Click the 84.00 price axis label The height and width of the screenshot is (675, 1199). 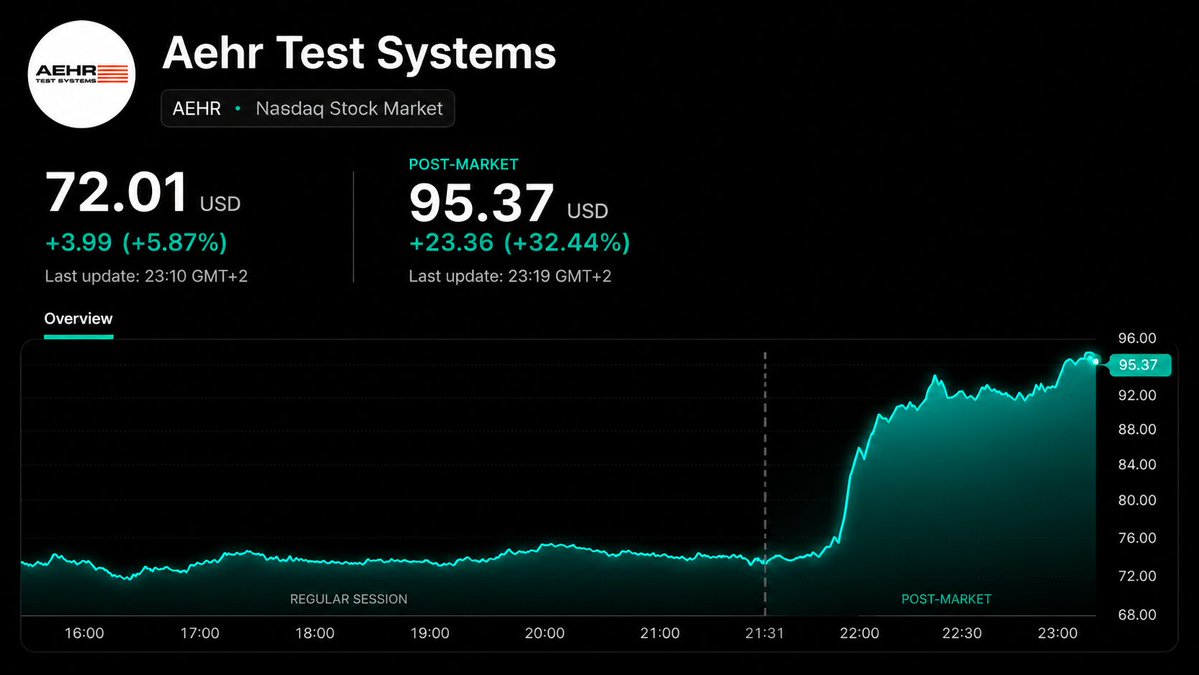tap(1137, 464)
